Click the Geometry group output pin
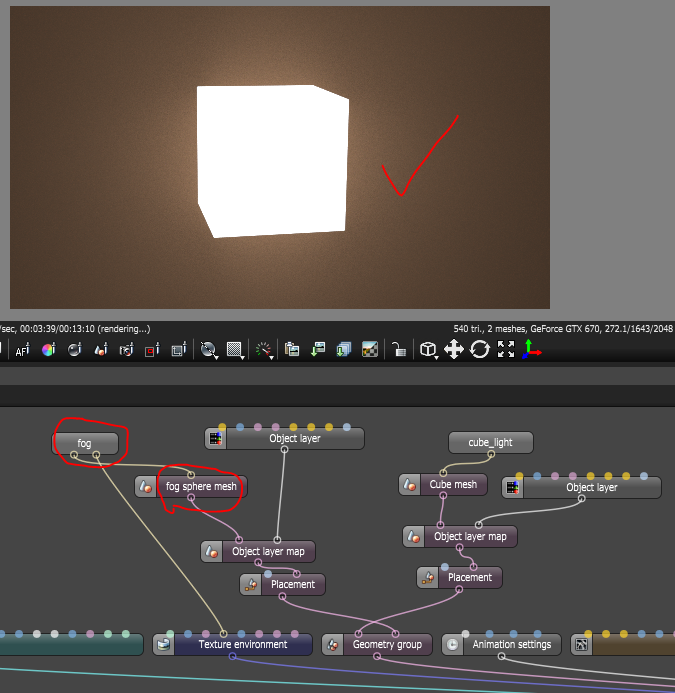The height and width of the screenshot is (693, 675). 377,656
